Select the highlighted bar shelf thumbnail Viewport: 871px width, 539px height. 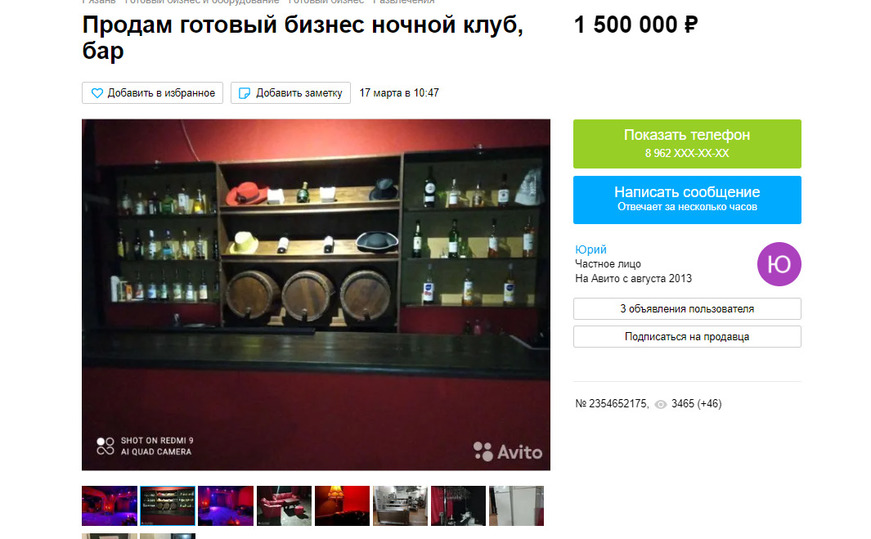168,506
